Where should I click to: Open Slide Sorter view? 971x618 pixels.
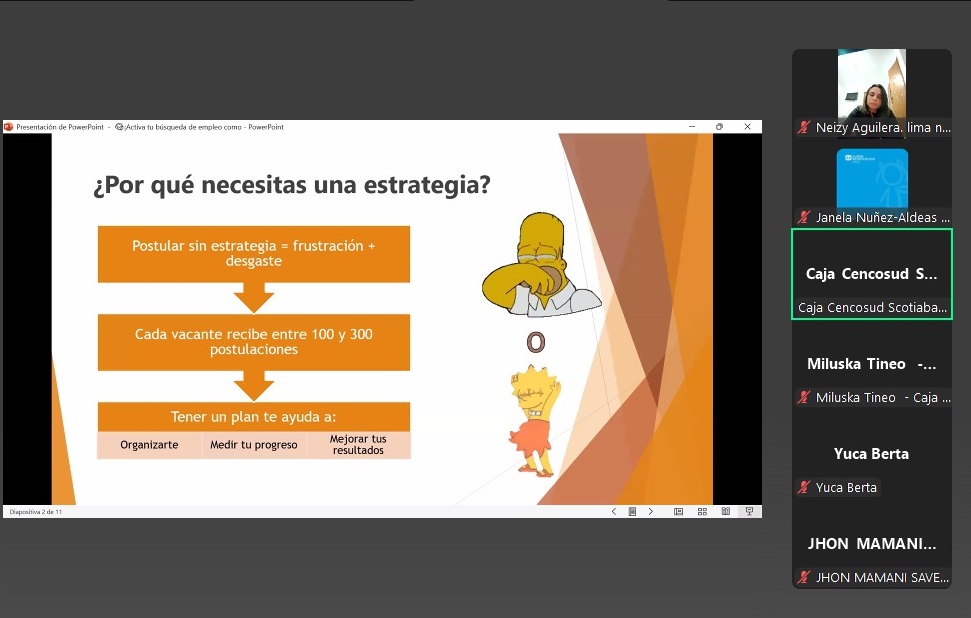(702, 511)
